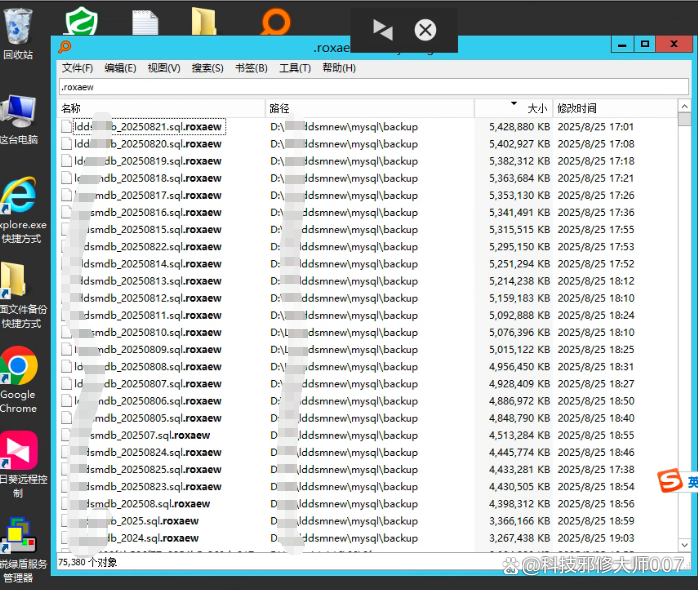Sort results by the 大小 column
The height and width of the screenshot is (590, 698).
536,108
